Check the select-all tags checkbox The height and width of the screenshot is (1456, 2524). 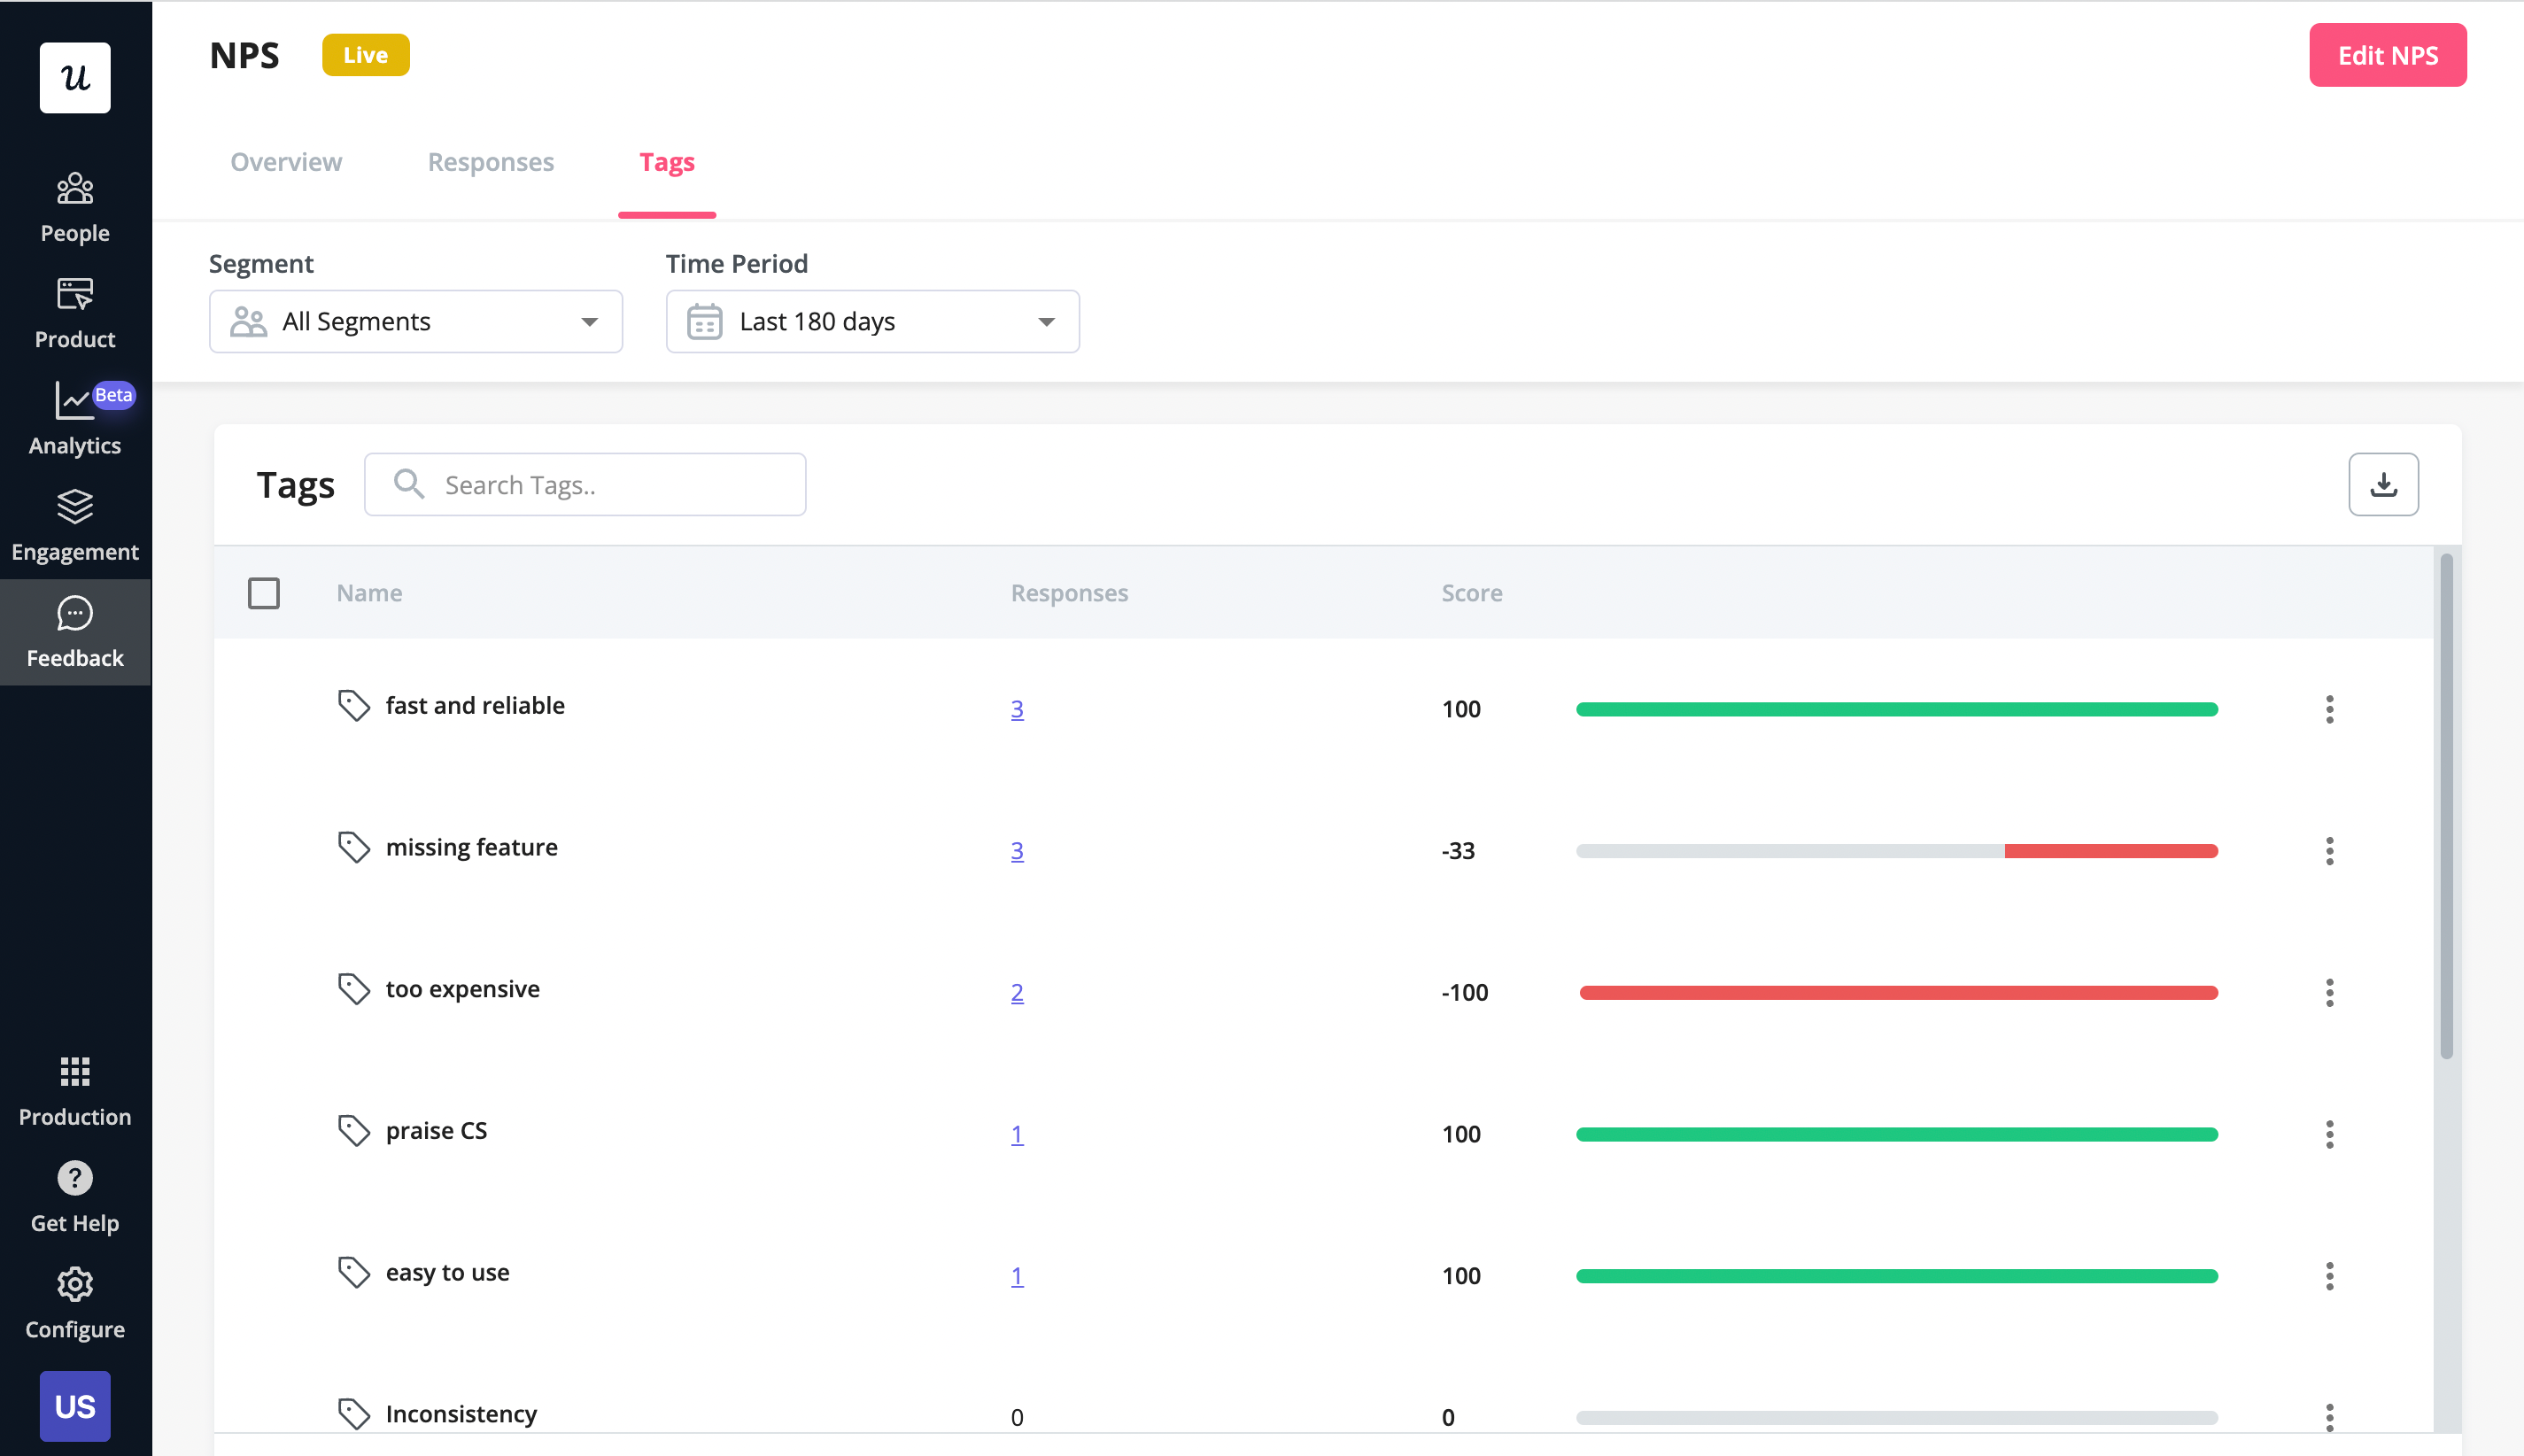pos(264,593)
